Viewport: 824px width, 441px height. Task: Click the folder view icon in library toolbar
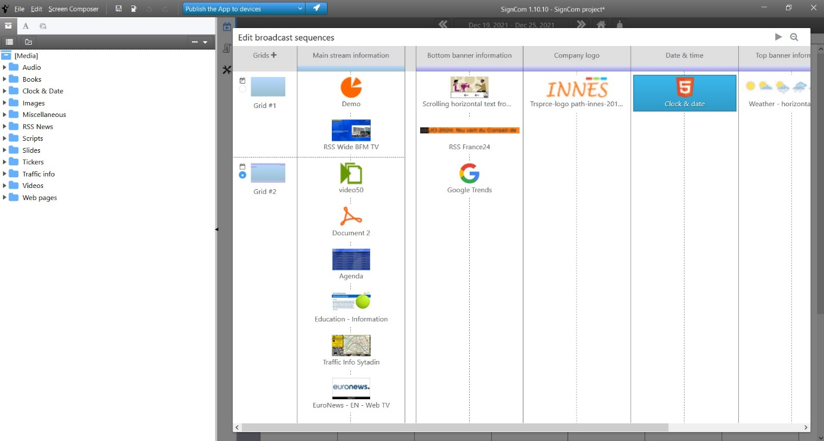pyautogui.click(x=28, y=42)
